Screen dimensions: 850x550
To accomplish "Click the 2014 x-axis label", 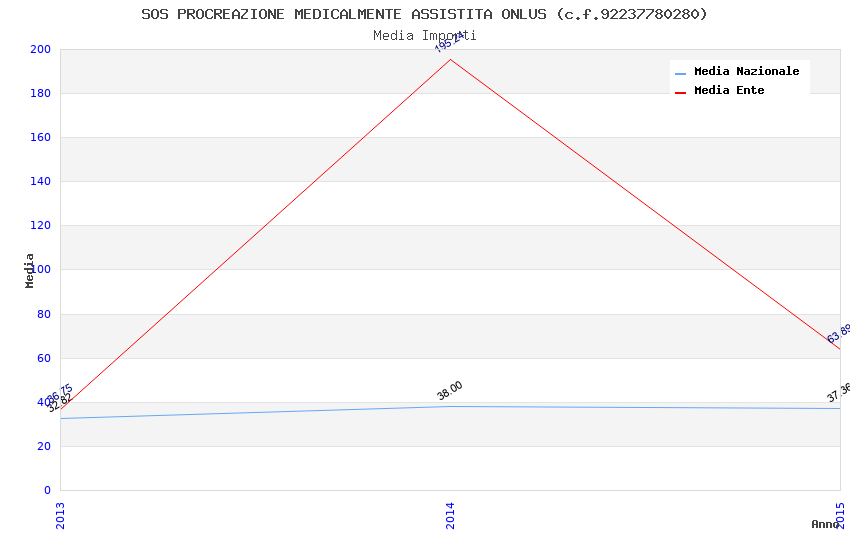I will pos(450,515).
